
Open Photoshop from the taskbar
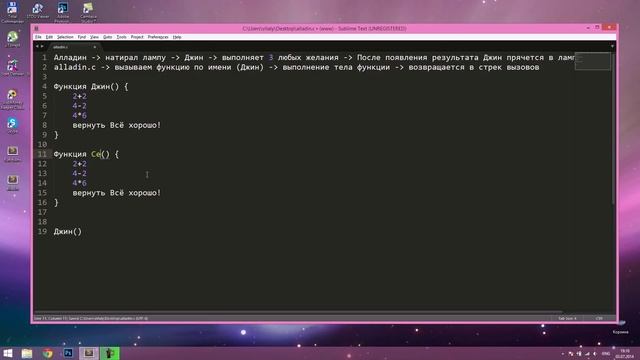(x=68, y=353)
